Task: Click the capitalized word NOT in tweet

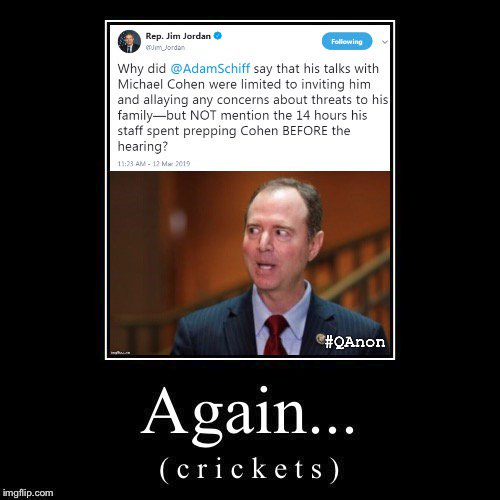Action: tap(203, 115)
